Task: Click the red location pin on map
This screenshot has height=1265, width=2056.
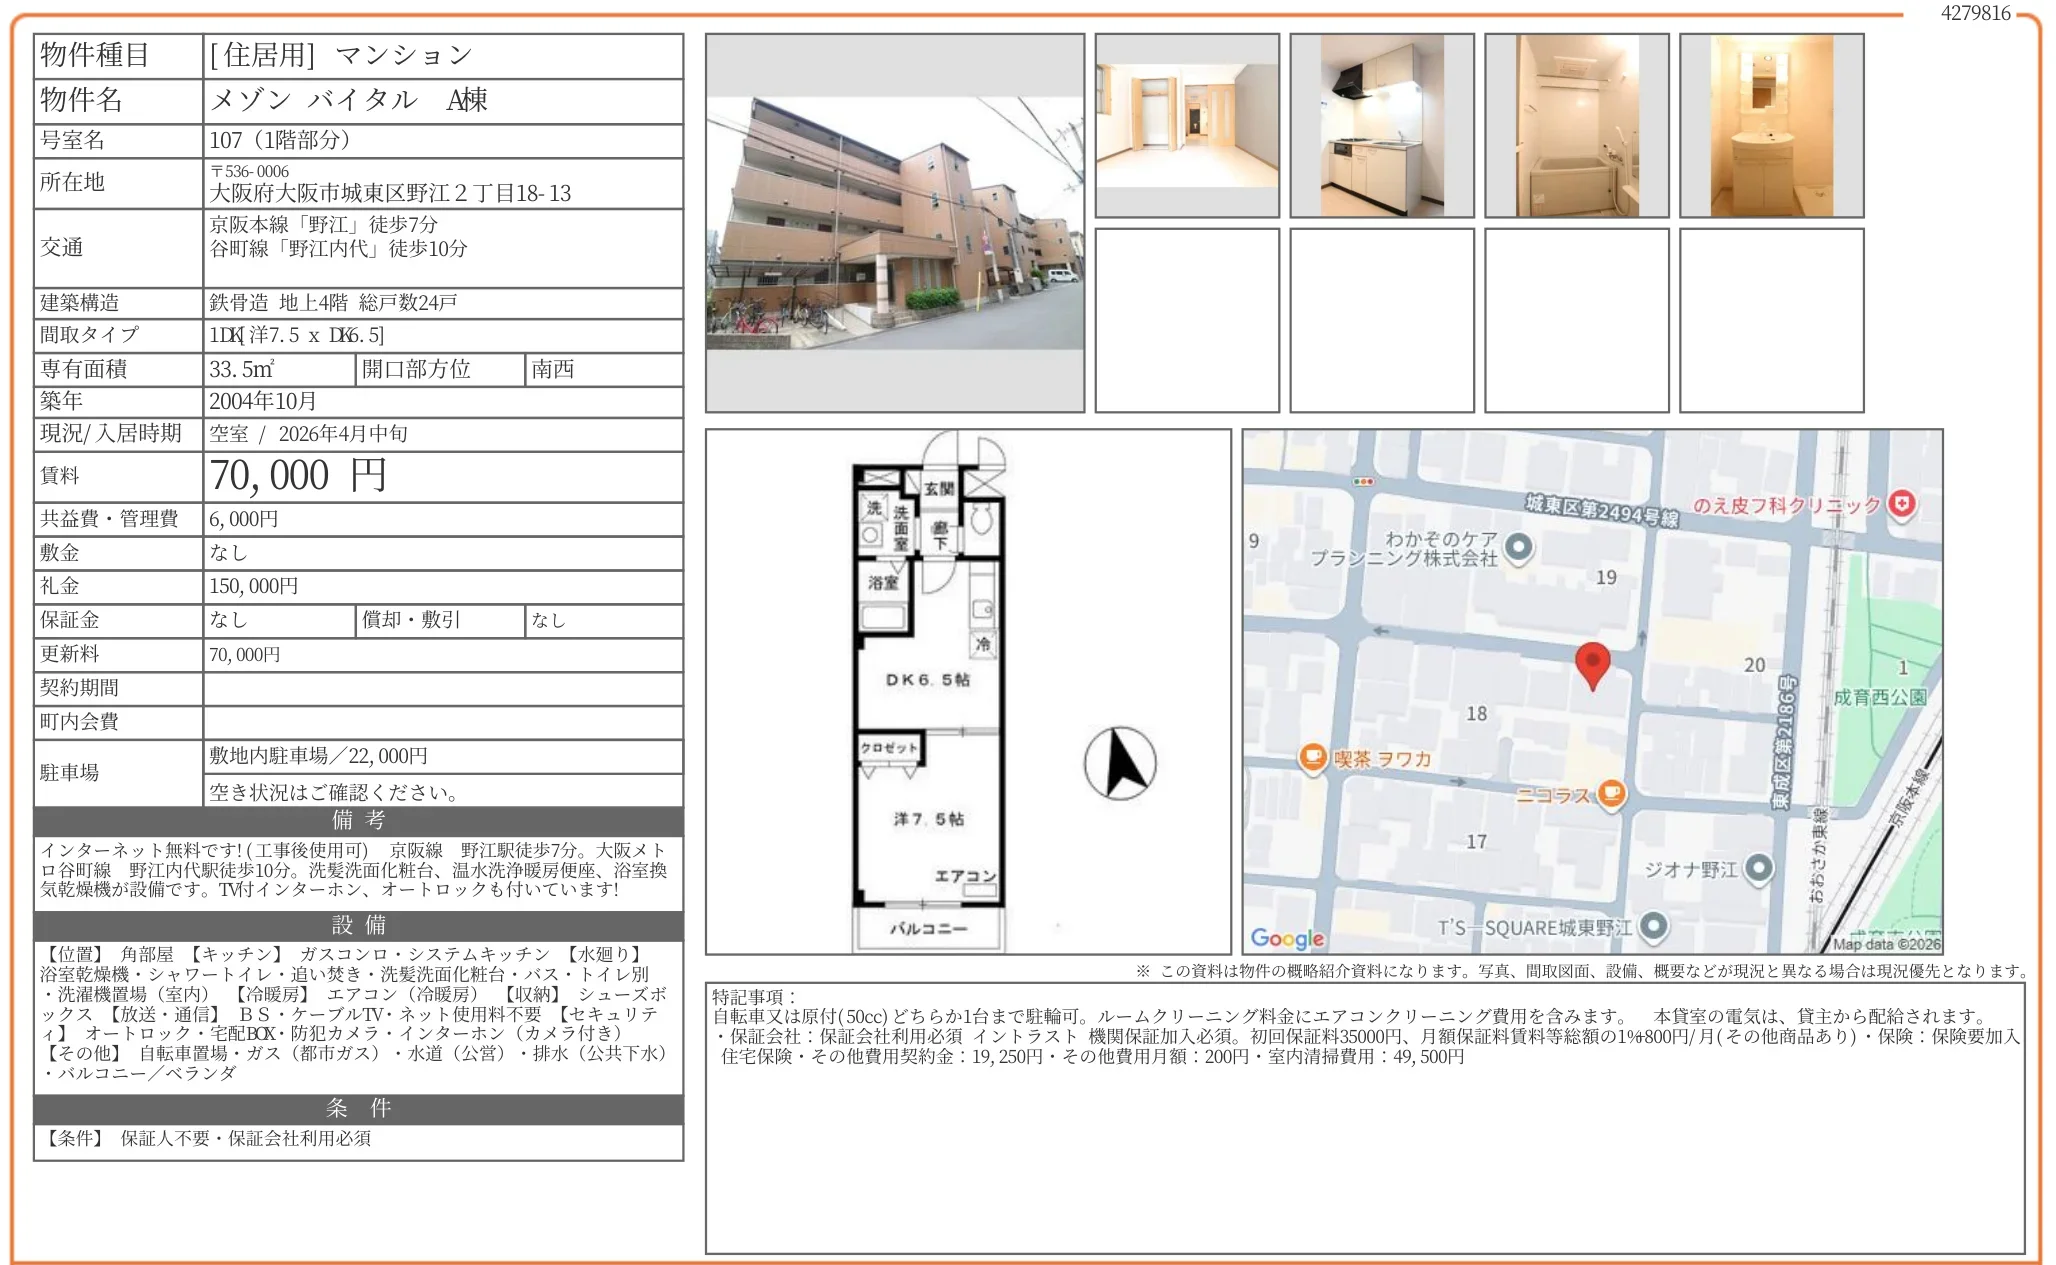Action: click(x=1592, y=662)
